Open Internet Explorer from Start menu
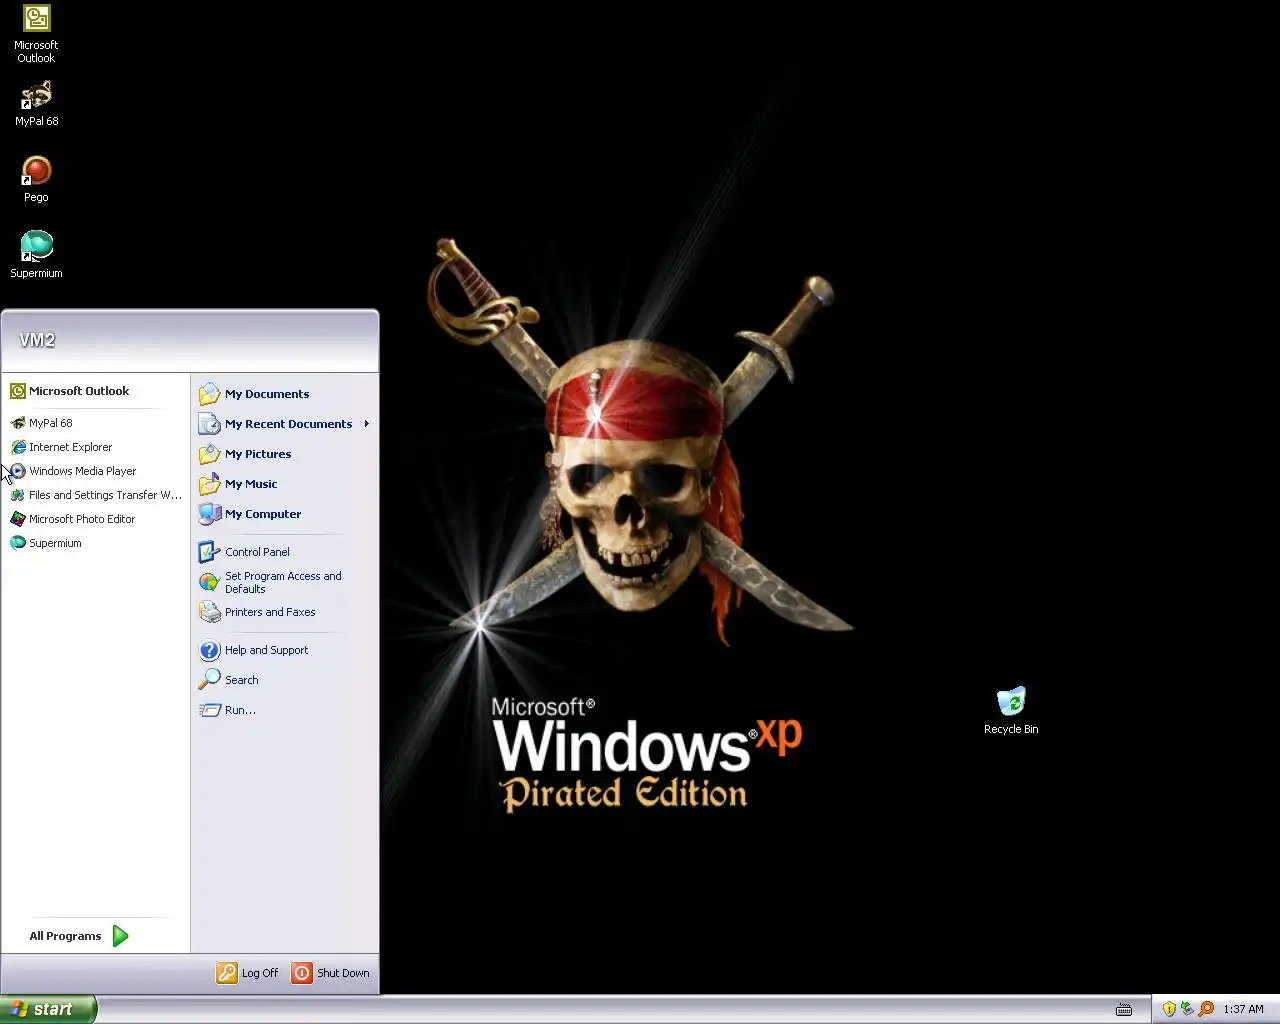Viewport: 1280px width, 1024px height. (x=96, y=447)
